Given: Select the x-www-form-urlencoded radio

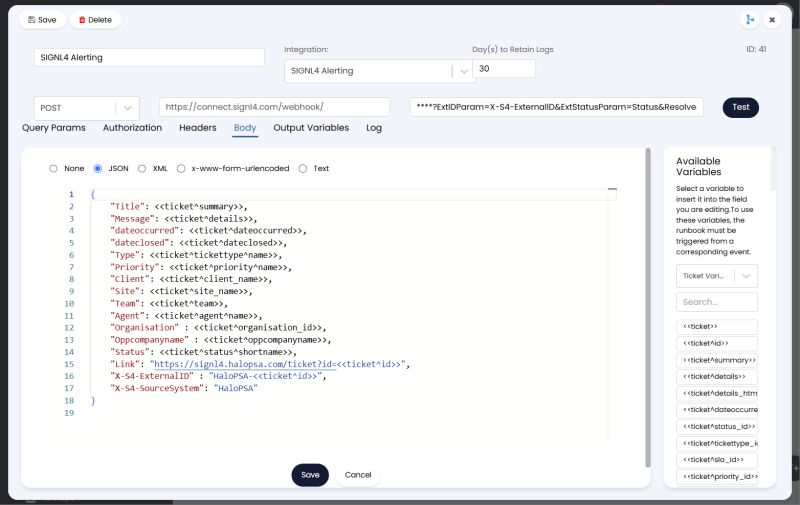Looking at the screenshot, I should coord(181,168).
